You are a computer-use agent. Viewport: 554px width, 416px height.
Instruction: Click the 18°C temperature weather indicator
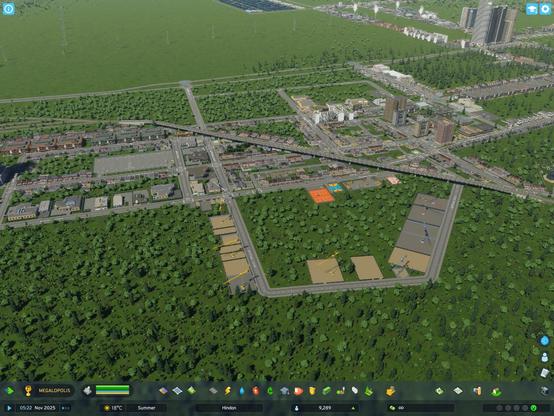[113, 408]
